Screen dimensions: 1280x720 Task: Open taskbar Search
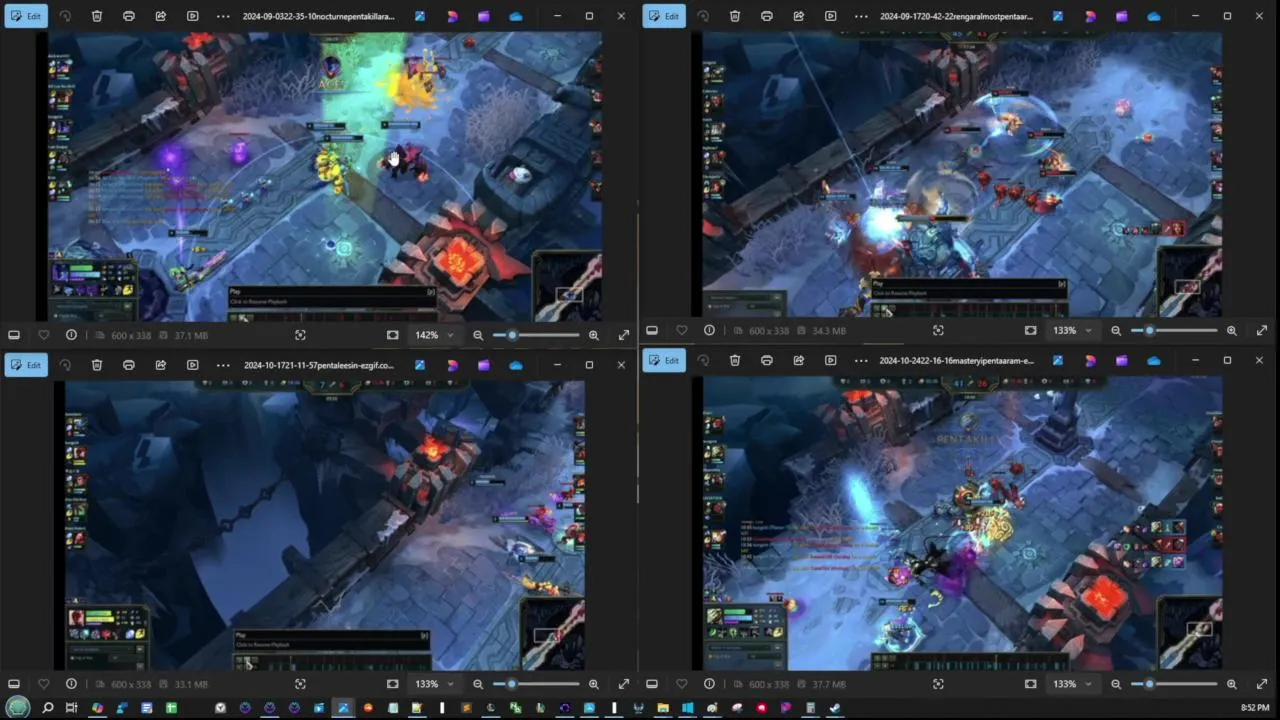46,708
